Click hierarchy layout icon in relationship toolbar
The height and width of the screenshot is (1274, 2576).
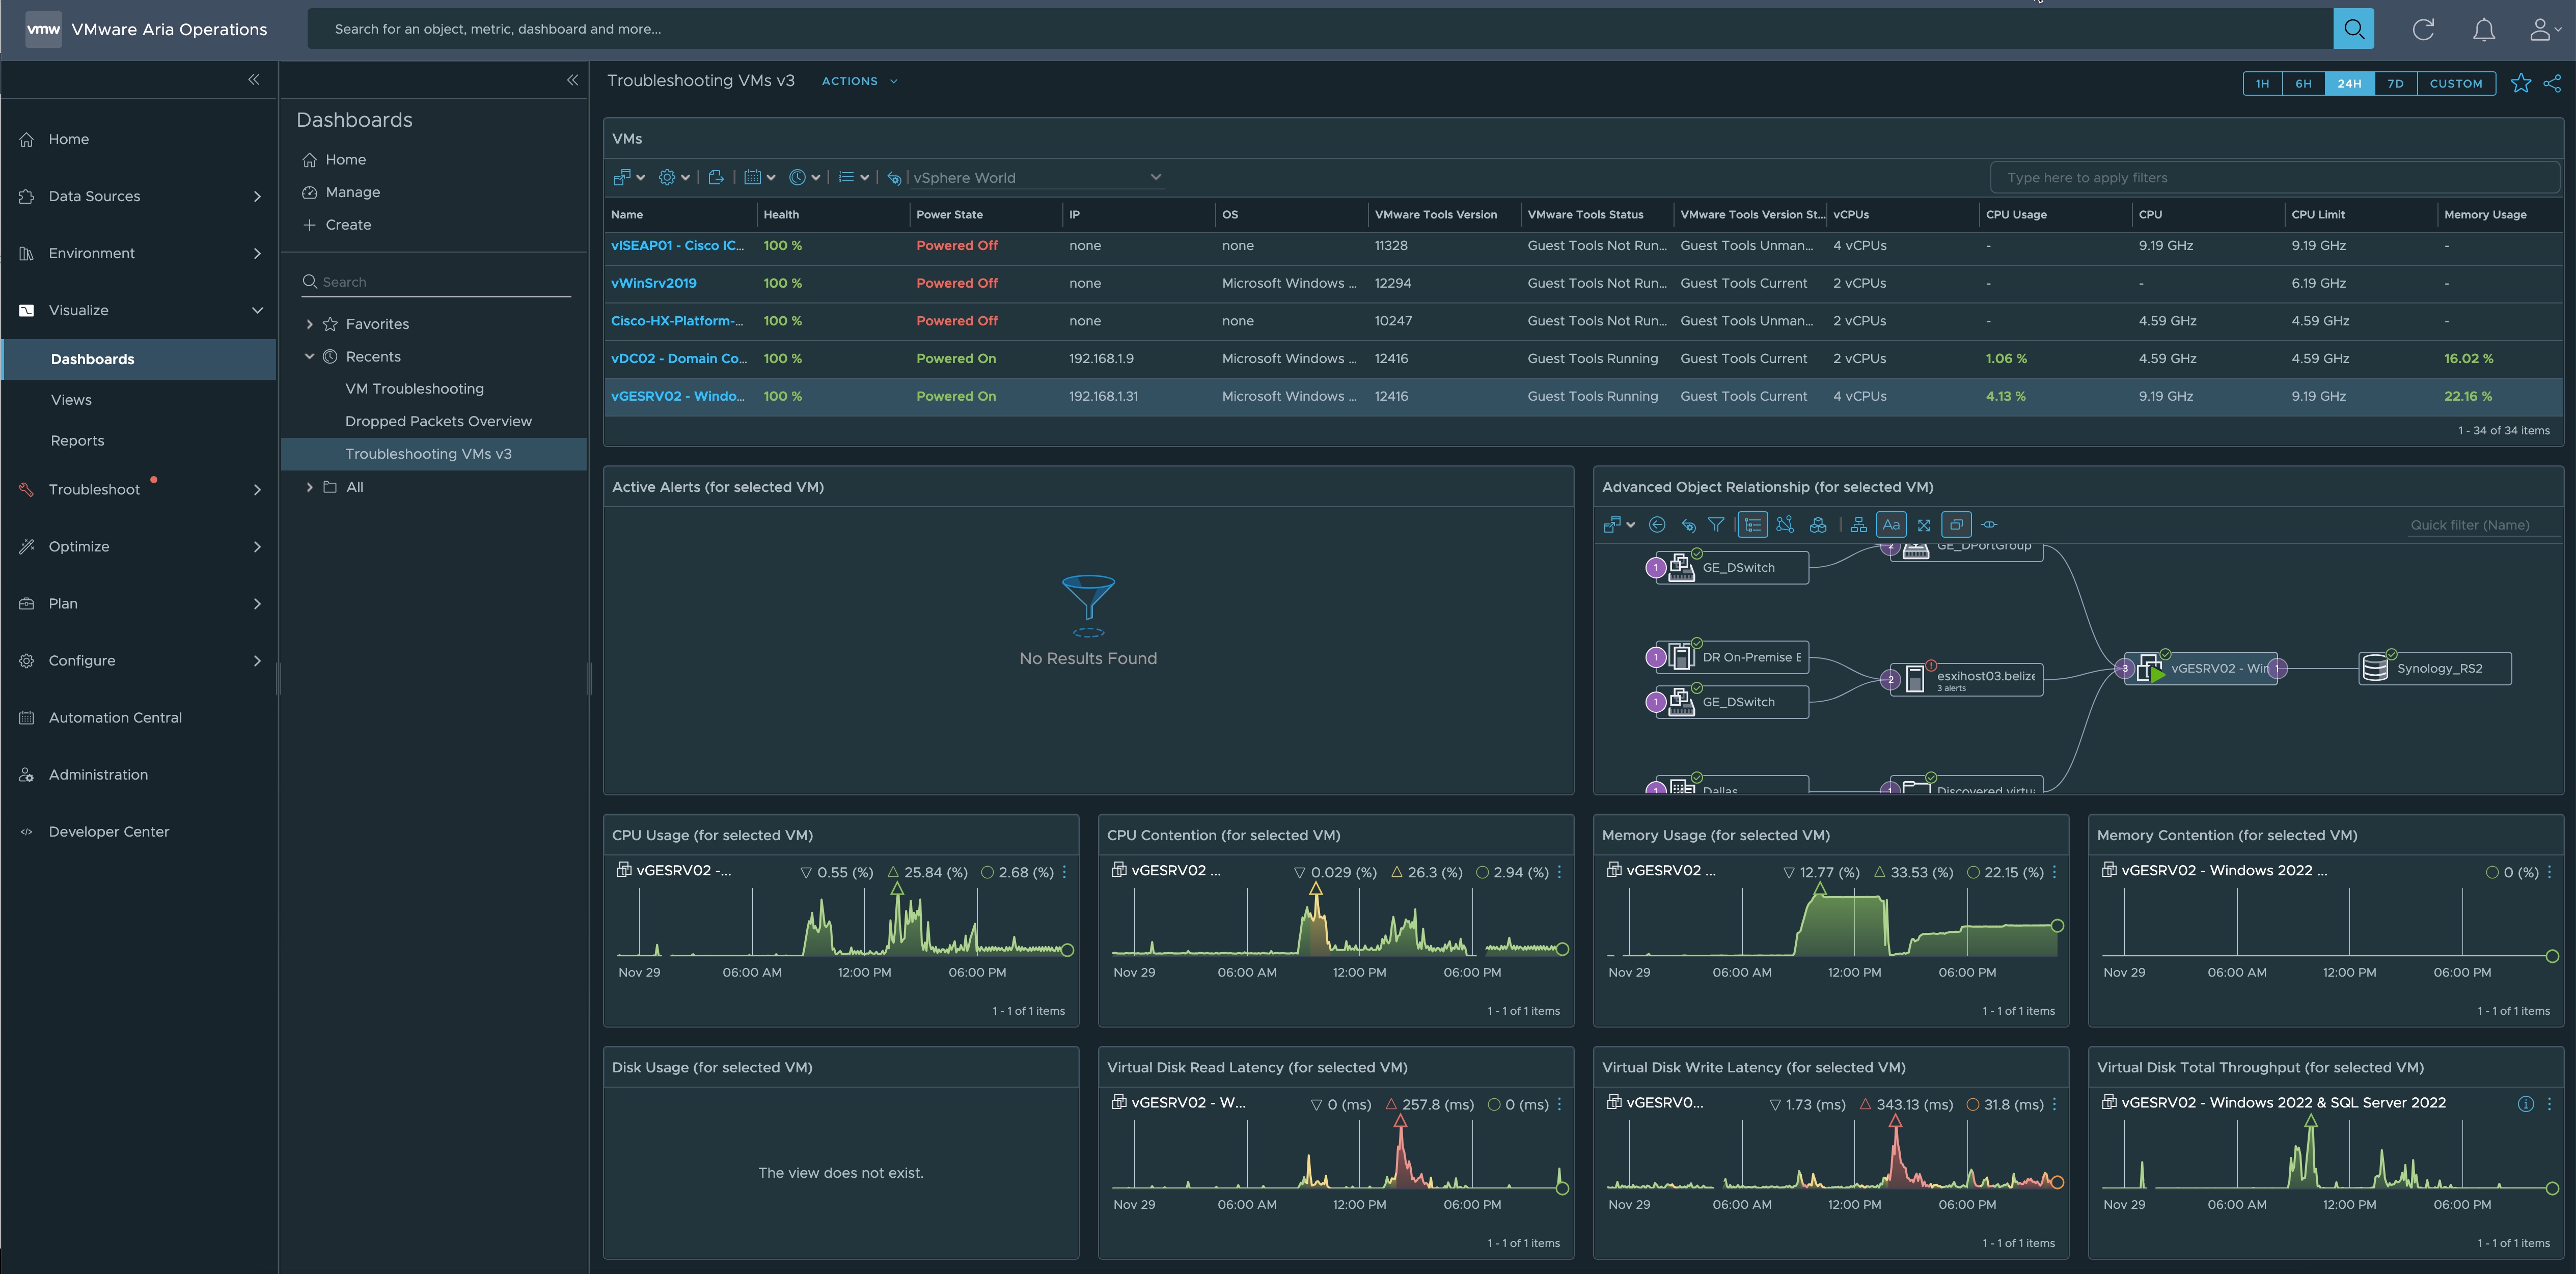[x=1858, y=524]
